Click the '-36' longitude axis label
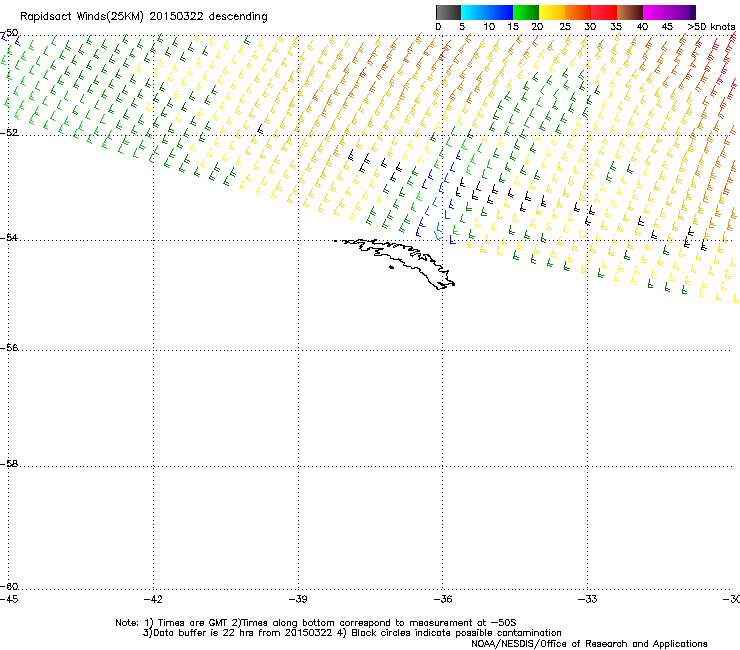This screenshot has height=650, width=740. [443, 599]
